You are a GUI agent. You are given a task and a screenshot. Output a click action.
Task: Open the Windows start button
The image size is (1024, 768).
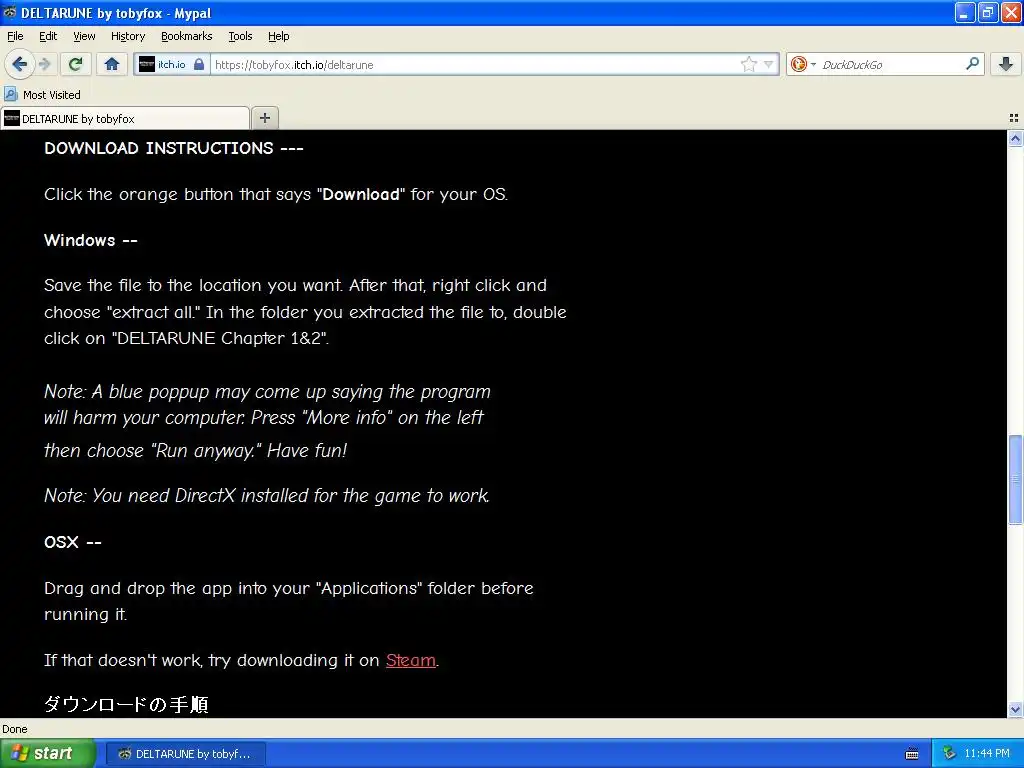48,753
